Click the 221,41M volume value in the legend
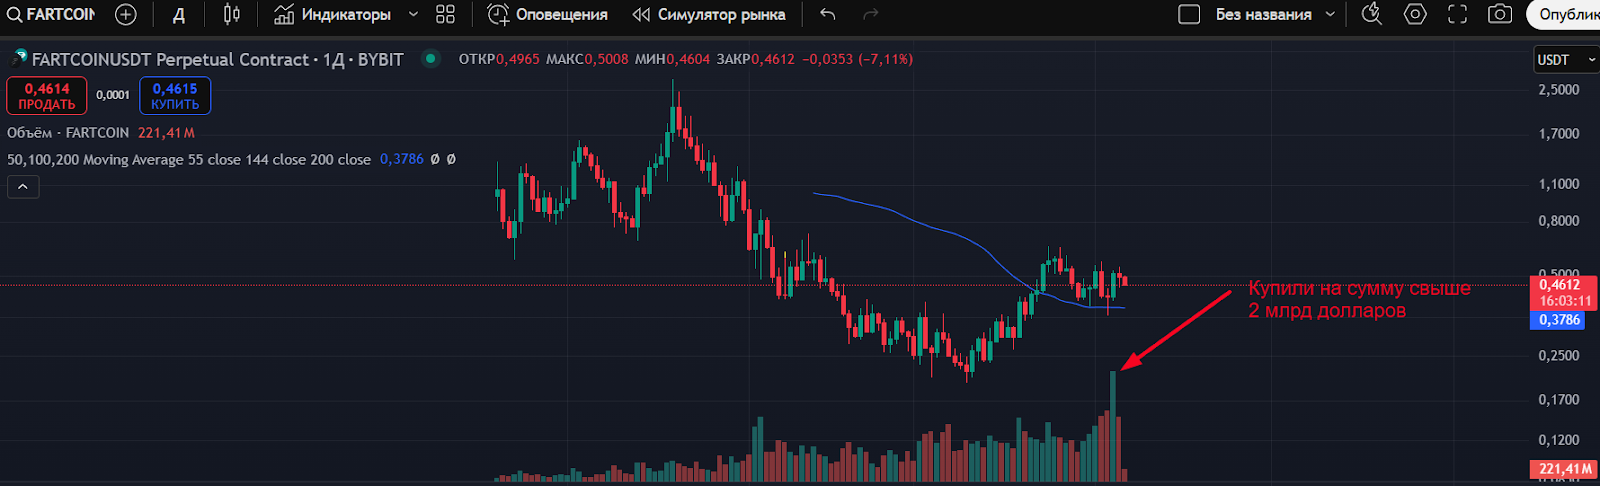 (166, 133)
